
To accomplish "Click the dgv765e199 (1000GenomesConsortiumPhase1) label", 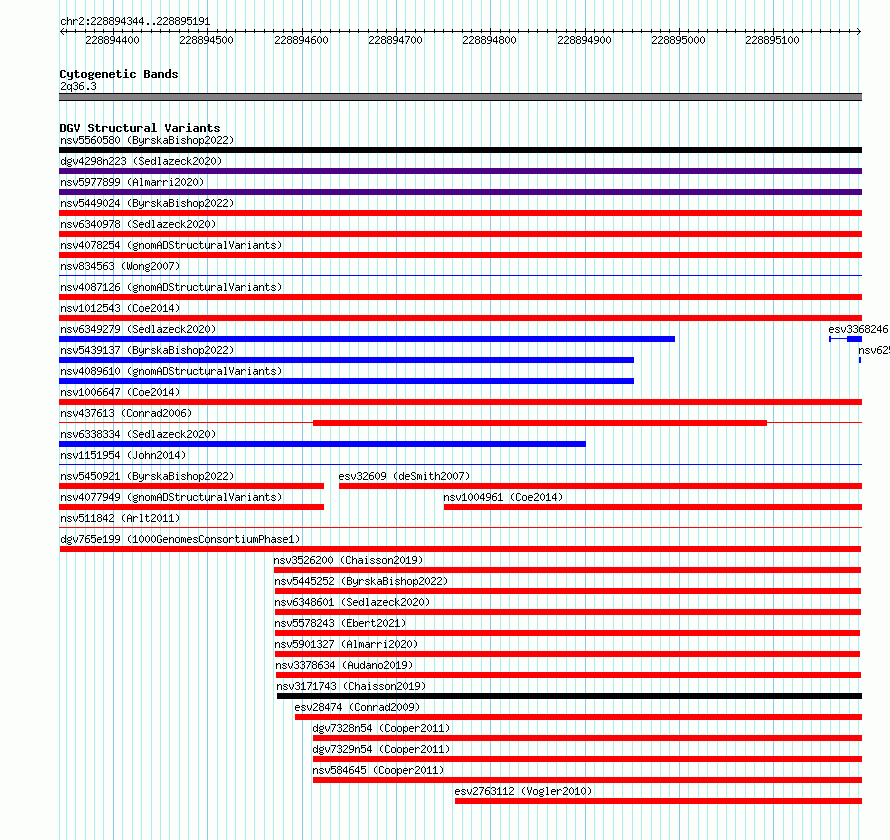I will [180, 539].
